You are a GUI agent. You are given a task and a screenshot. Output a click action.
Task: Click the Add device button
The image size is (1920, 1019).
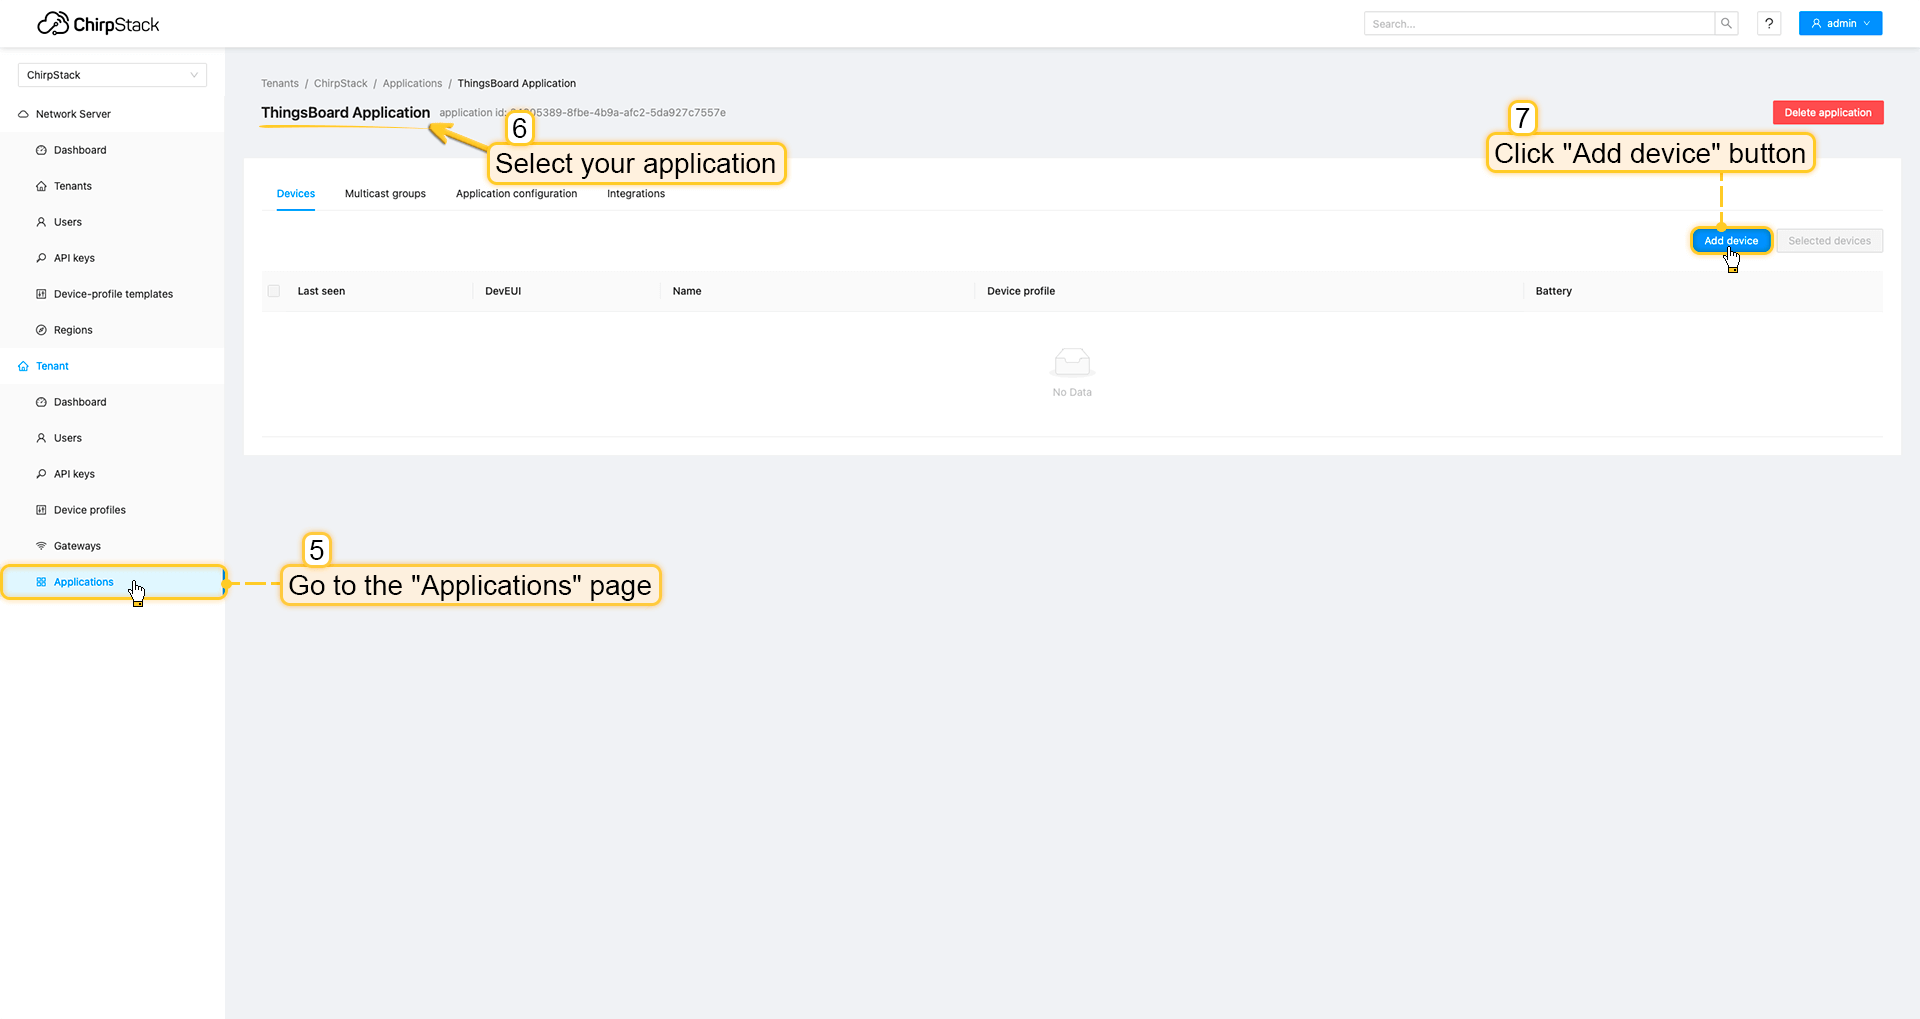click(1730, 241)
